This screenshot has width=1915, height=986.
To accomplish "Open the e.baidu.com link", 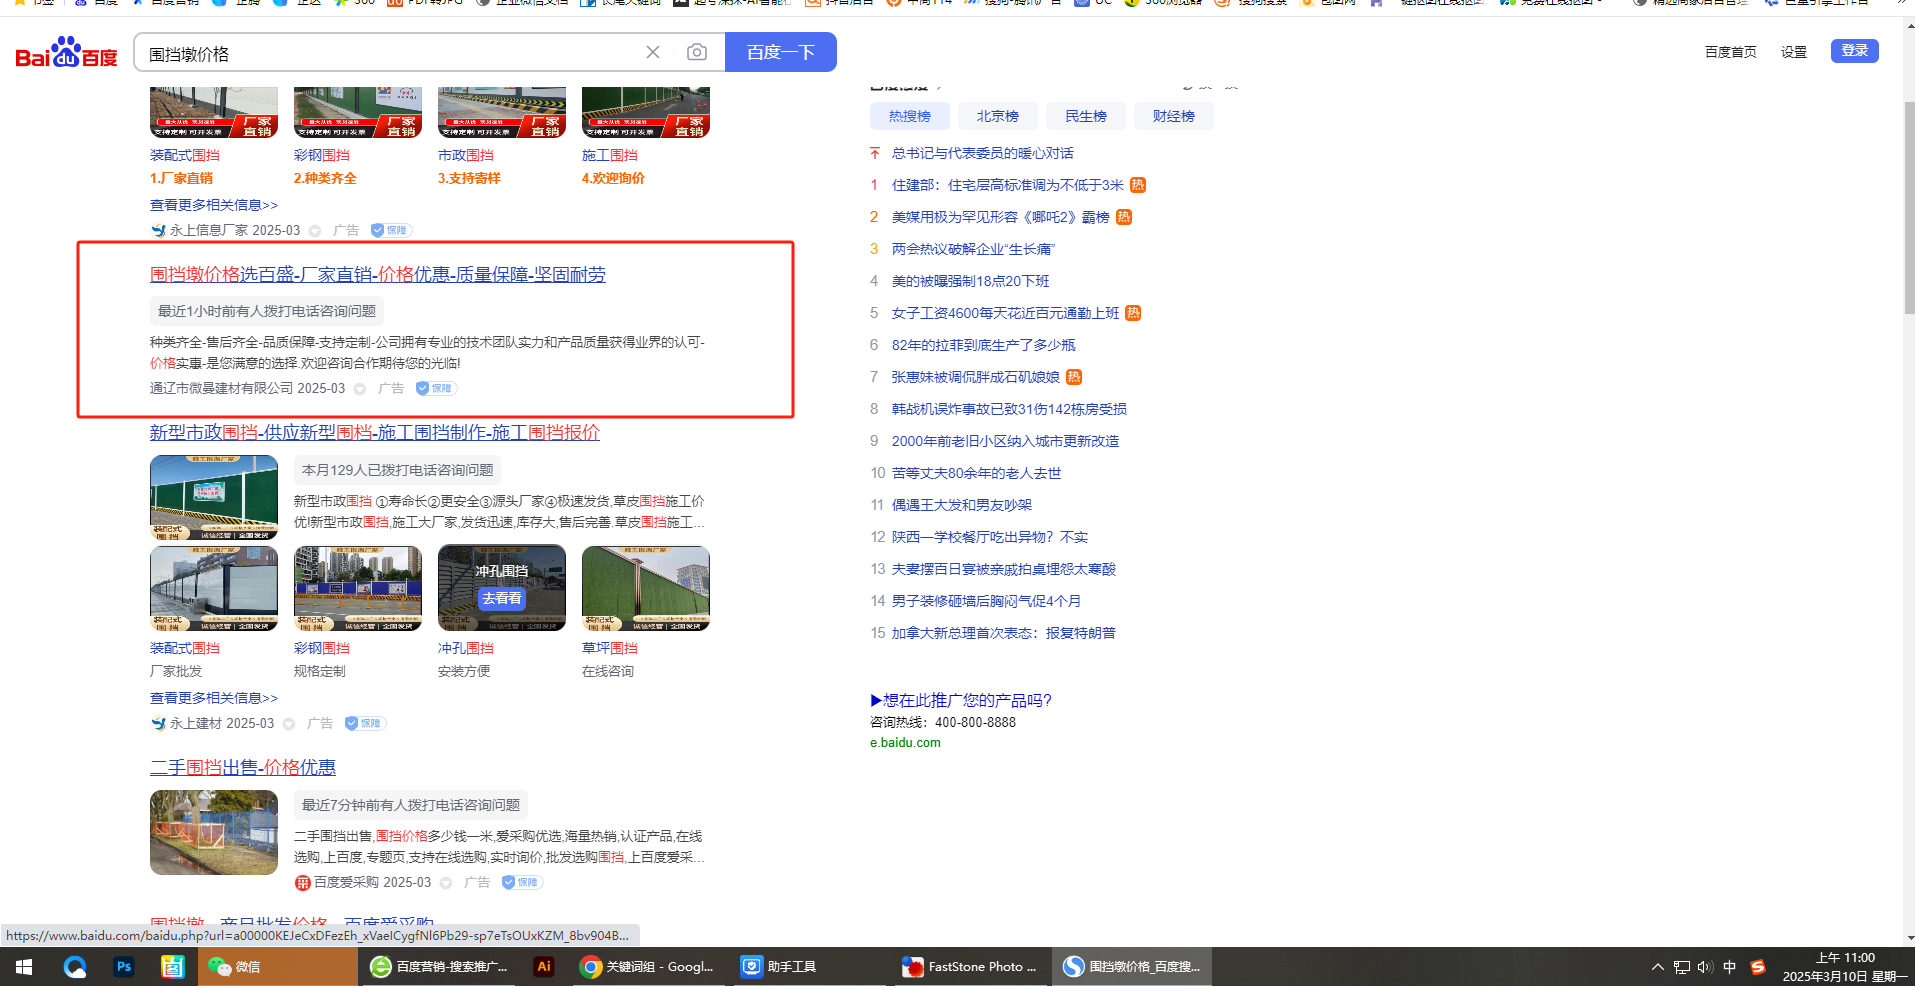I will coord(905,743).
